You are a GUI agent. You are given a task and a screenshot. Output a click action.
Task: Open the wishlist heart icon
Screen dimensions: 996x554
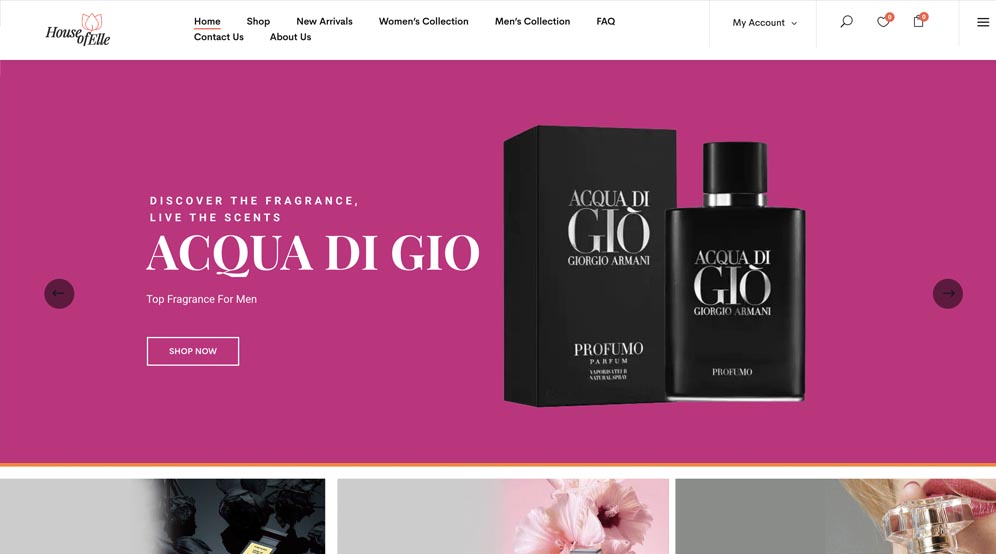(884, 22)
